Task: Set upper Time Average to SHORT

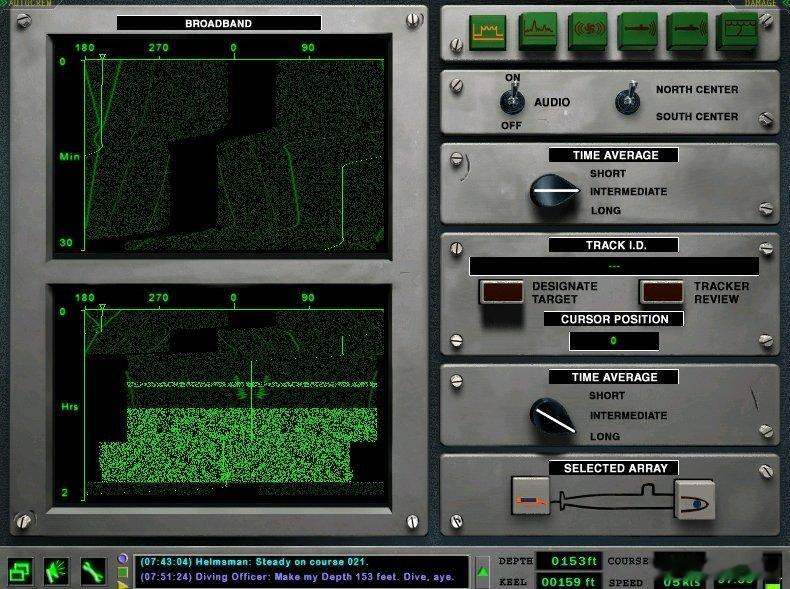Action: pos(608,173)
